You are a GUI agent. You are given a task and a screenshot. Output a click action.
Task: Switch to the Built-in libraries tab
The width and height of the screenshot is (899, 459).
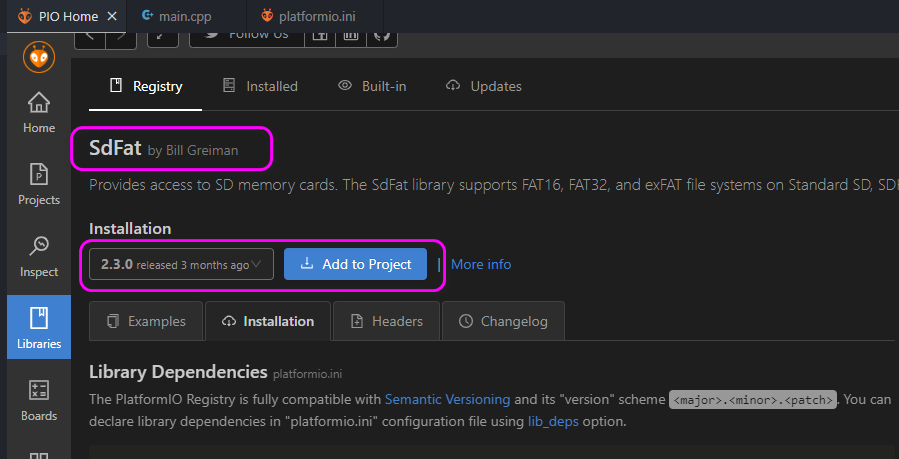(372, 87)
